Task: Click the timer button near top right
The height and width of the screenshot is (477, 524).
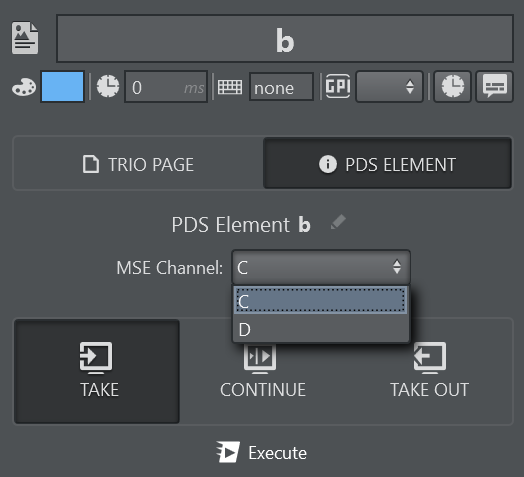Action: (452, 87)
